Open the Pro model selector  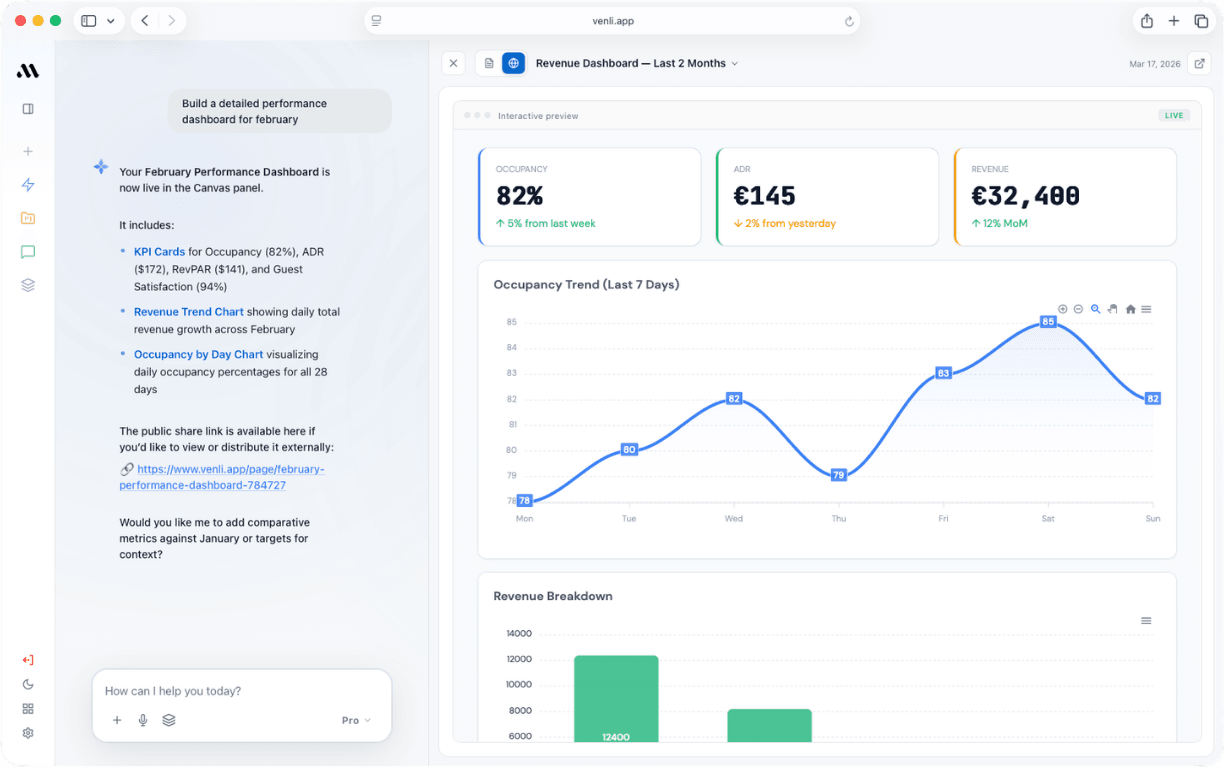click(x=356, y=720)
